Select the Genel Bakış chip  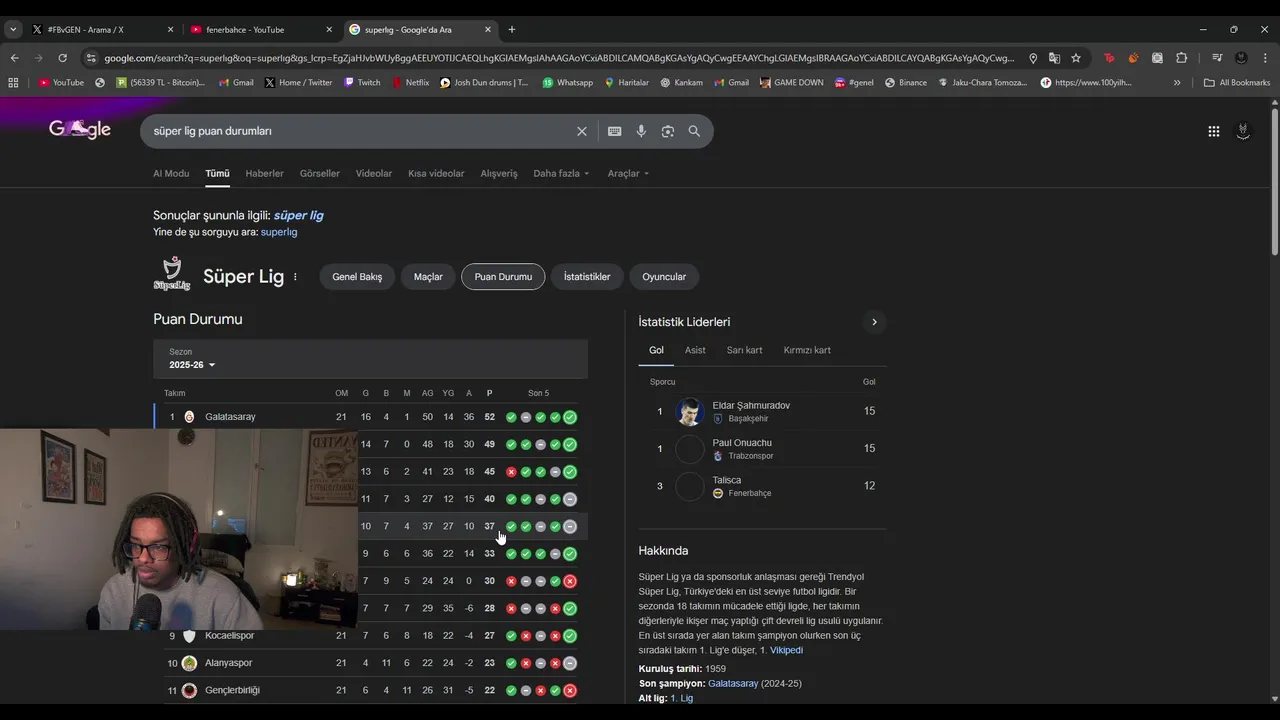(x=357, y=277)
